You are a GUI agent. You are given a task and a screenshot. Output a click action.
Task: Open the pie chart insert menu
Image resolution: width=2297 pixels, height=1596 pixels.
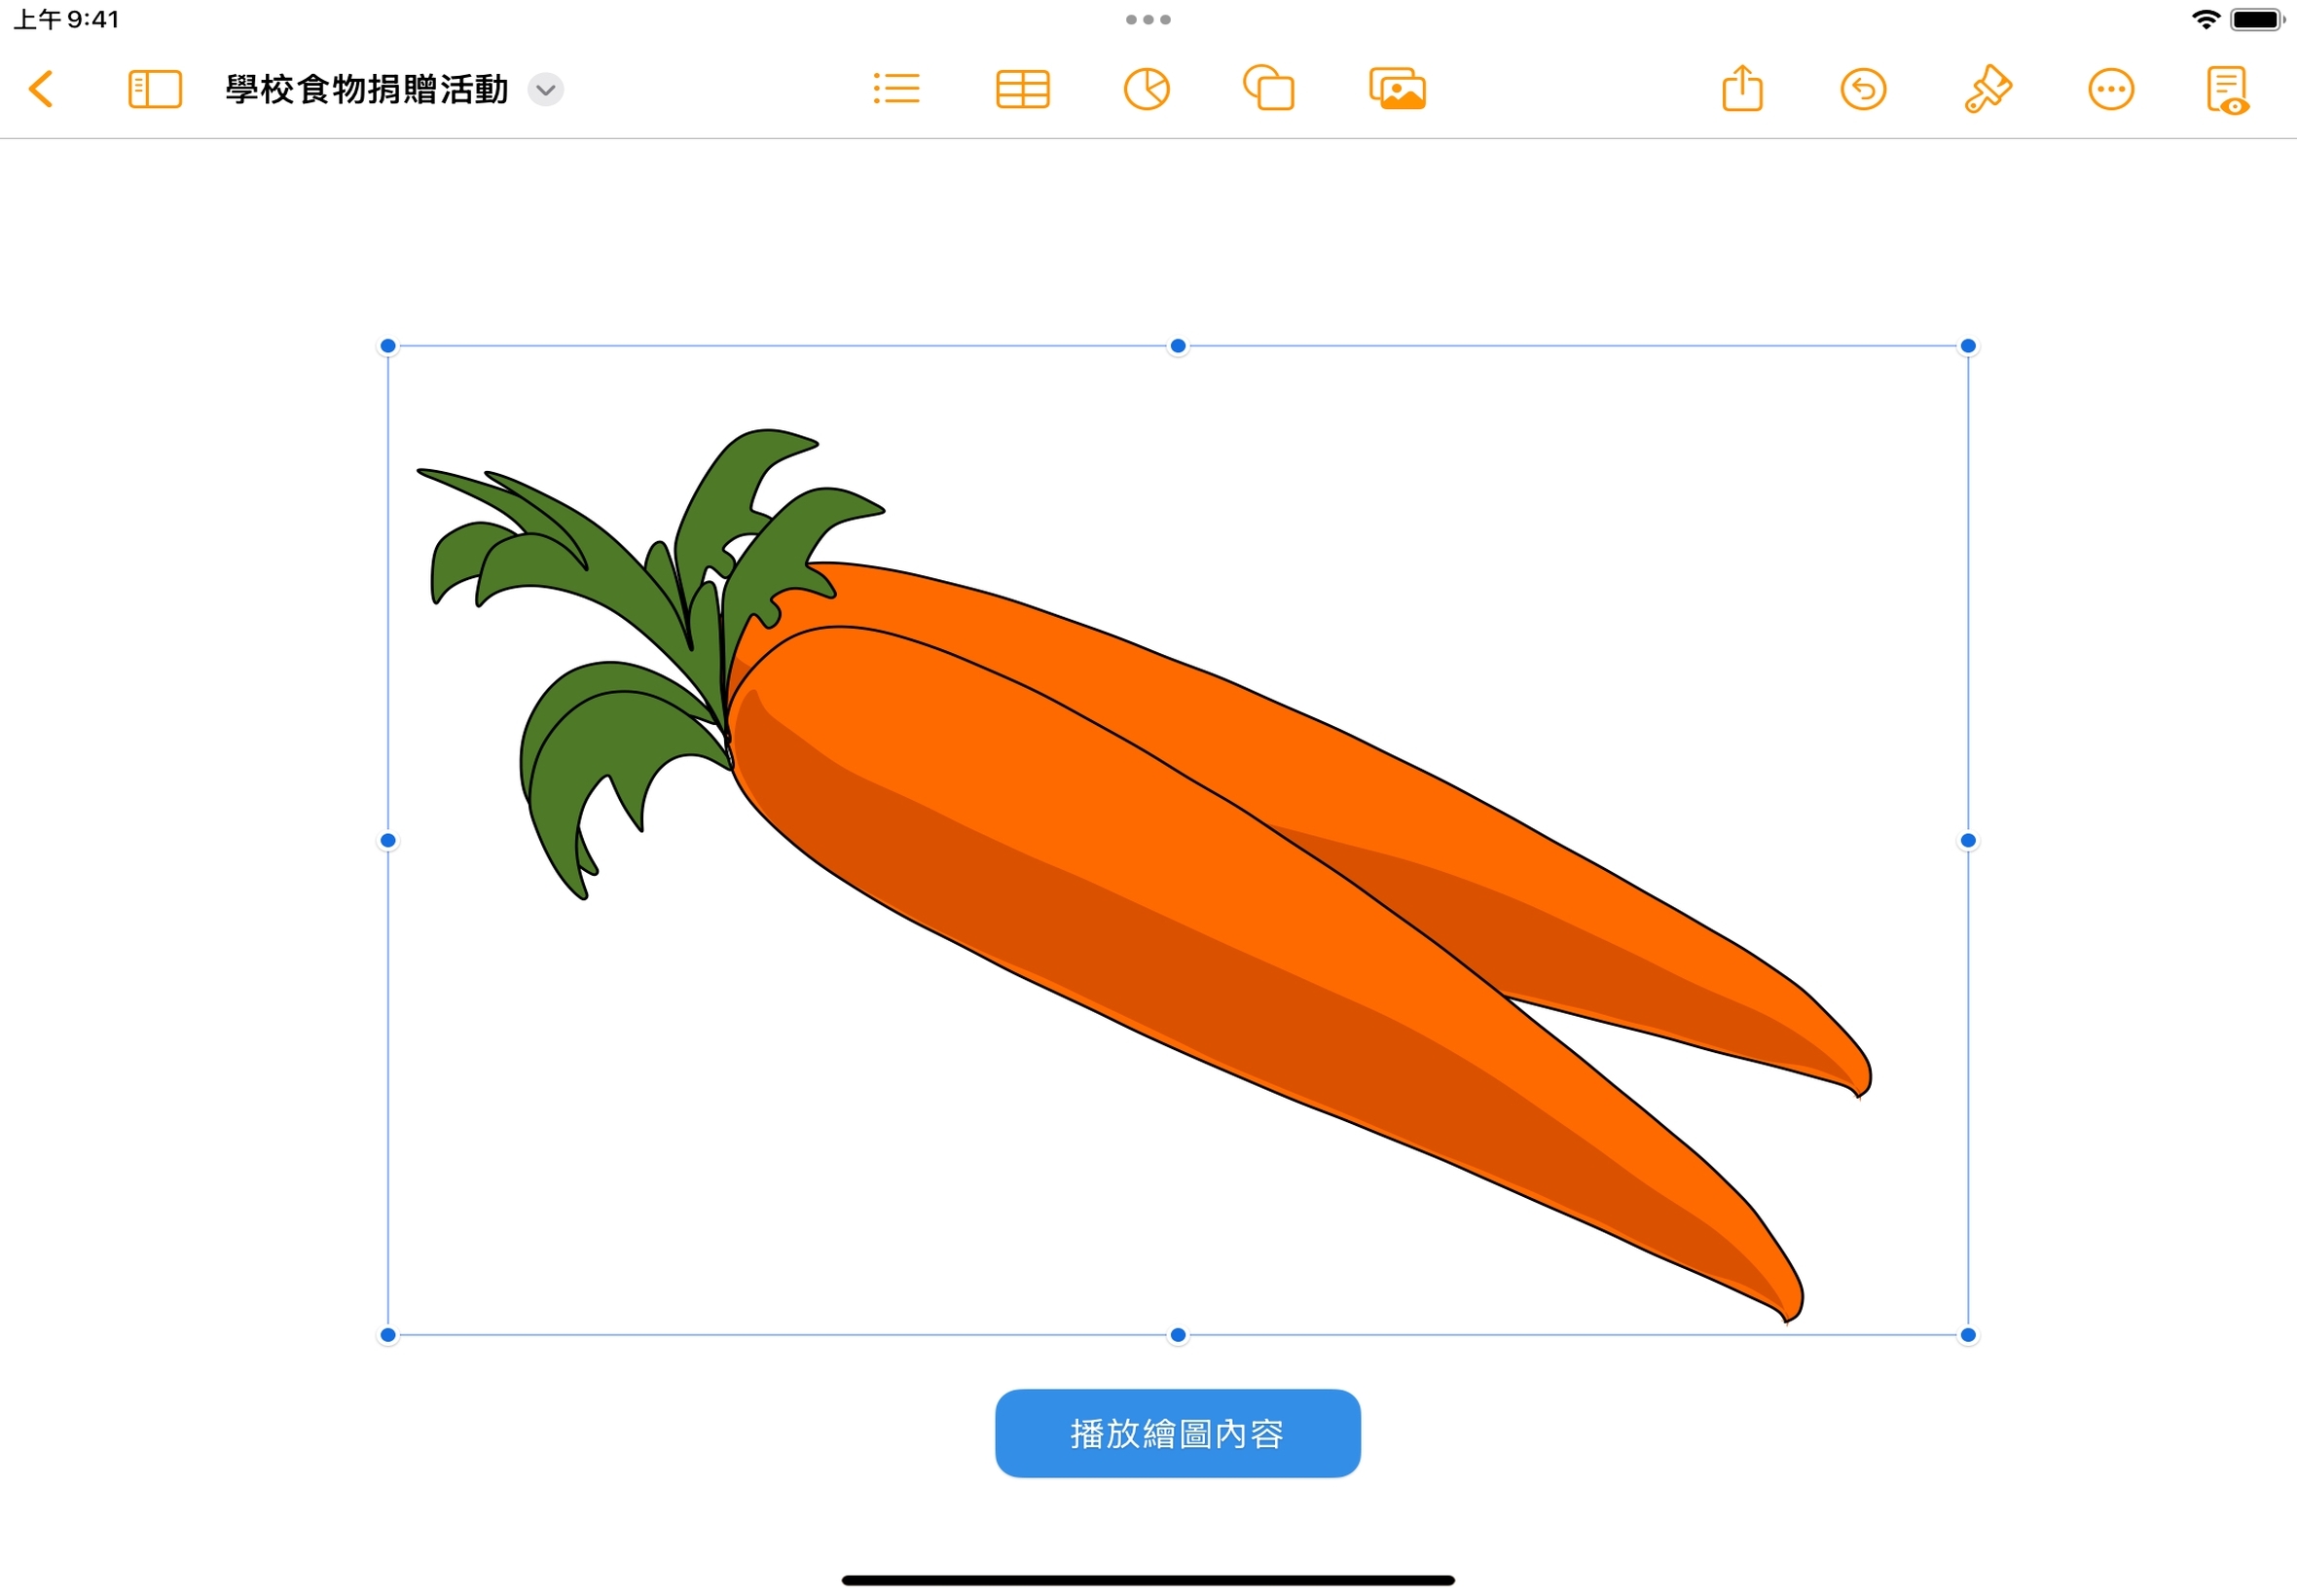pos(1146,89)
